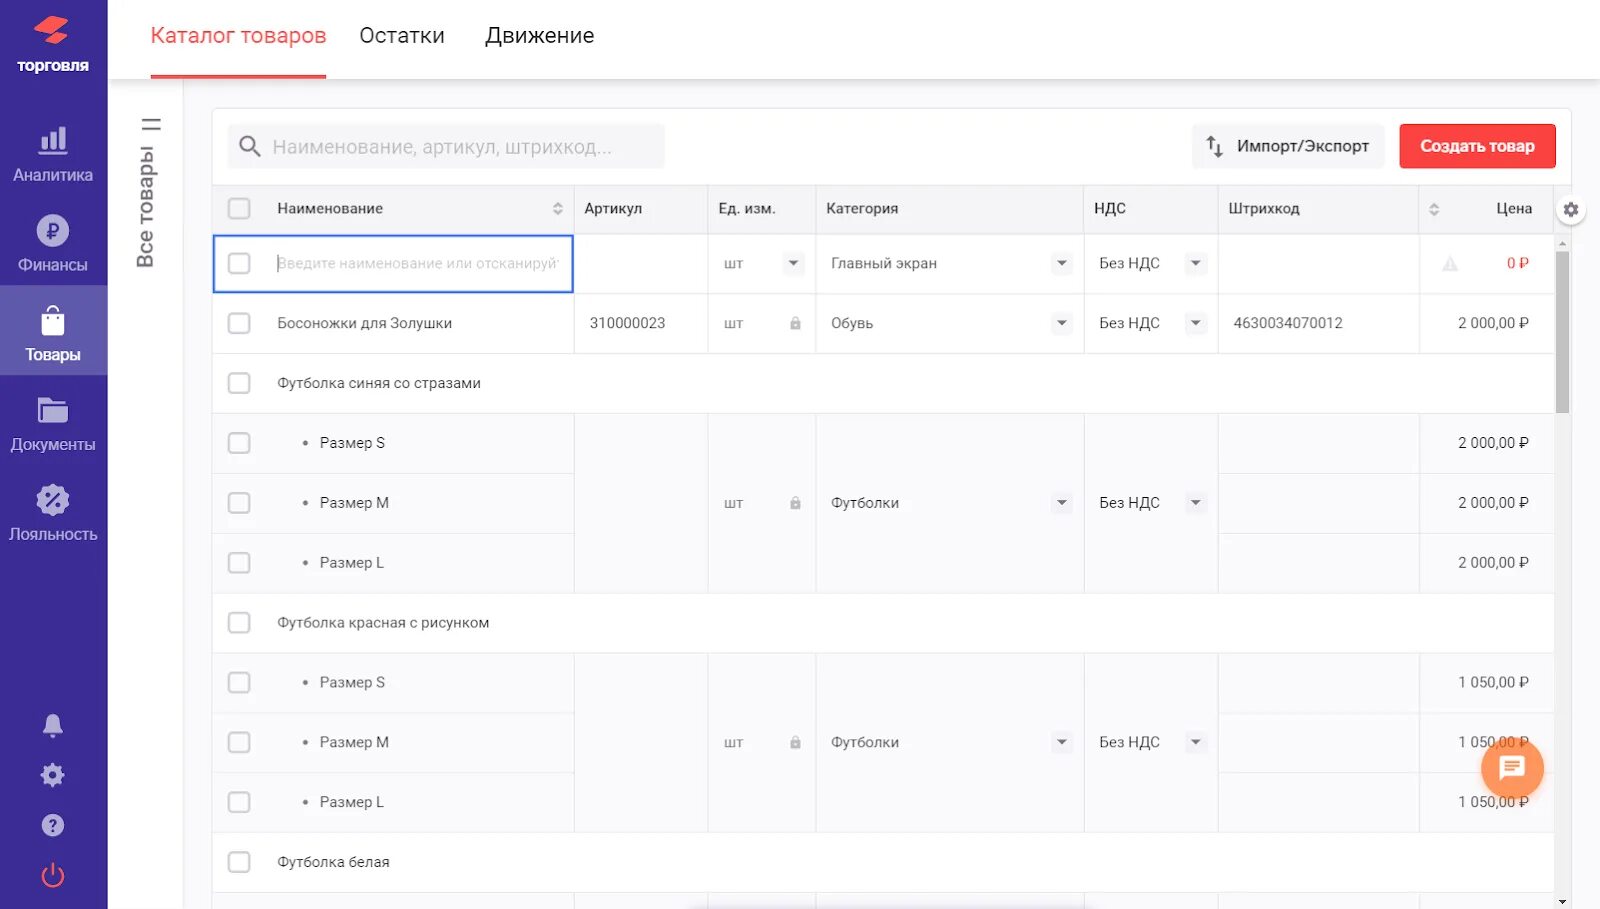Check the Босоножки для Золушки row
Viewport: 1600px width, 909px height.
(x=239, y=323)
